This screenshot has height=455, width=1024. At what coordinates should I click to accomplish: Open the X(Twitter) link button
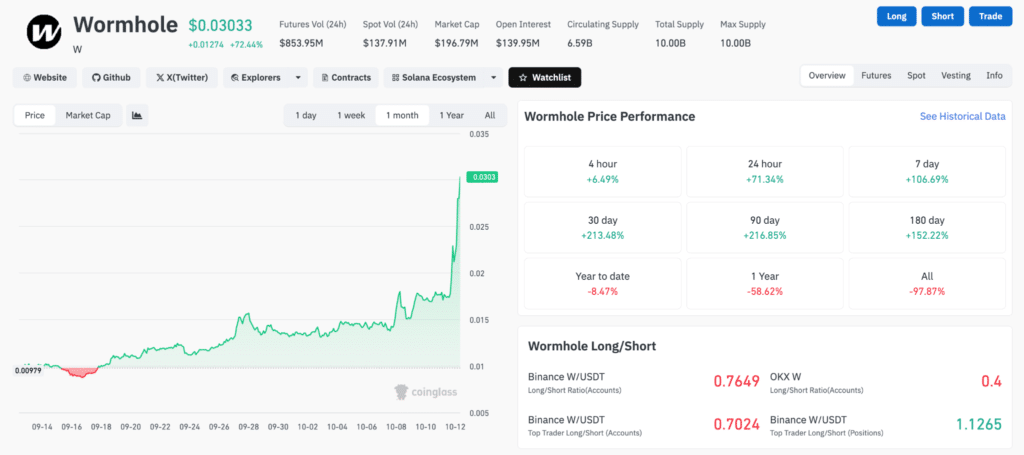(182, 77)
